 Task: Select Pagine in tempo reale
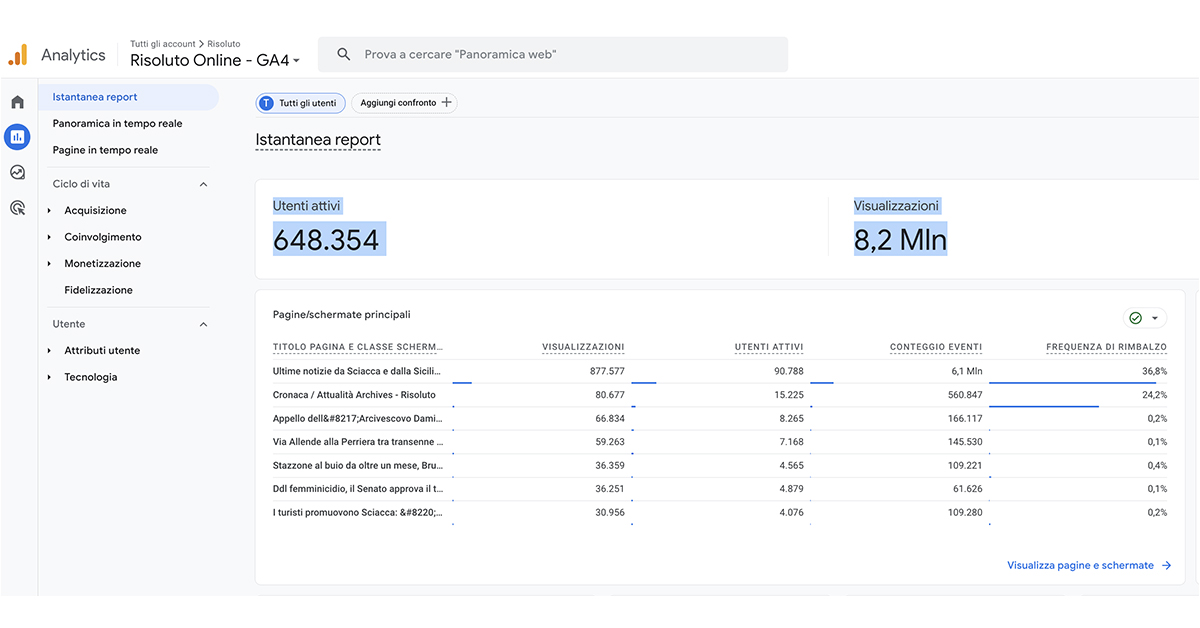click(x=105, y=150)
